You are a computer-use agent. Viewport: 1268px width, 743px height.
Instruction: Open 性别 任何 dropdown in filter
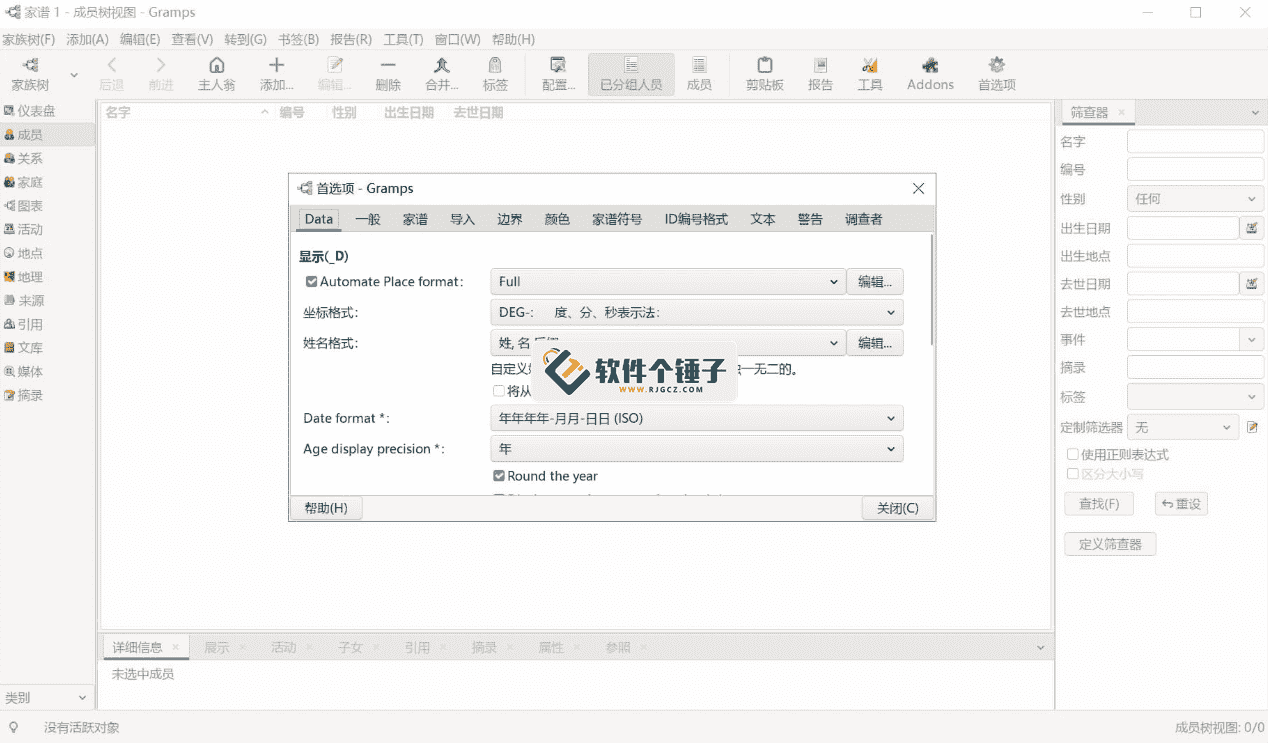click(1195, 199)
